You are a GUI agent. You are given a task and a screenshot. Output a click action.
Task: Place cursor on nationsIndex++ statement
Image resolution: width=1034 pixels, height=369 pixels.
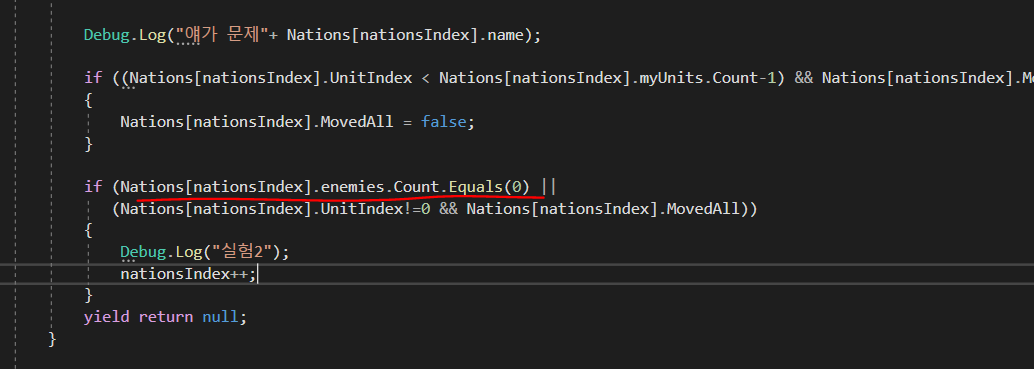(187, 274)
